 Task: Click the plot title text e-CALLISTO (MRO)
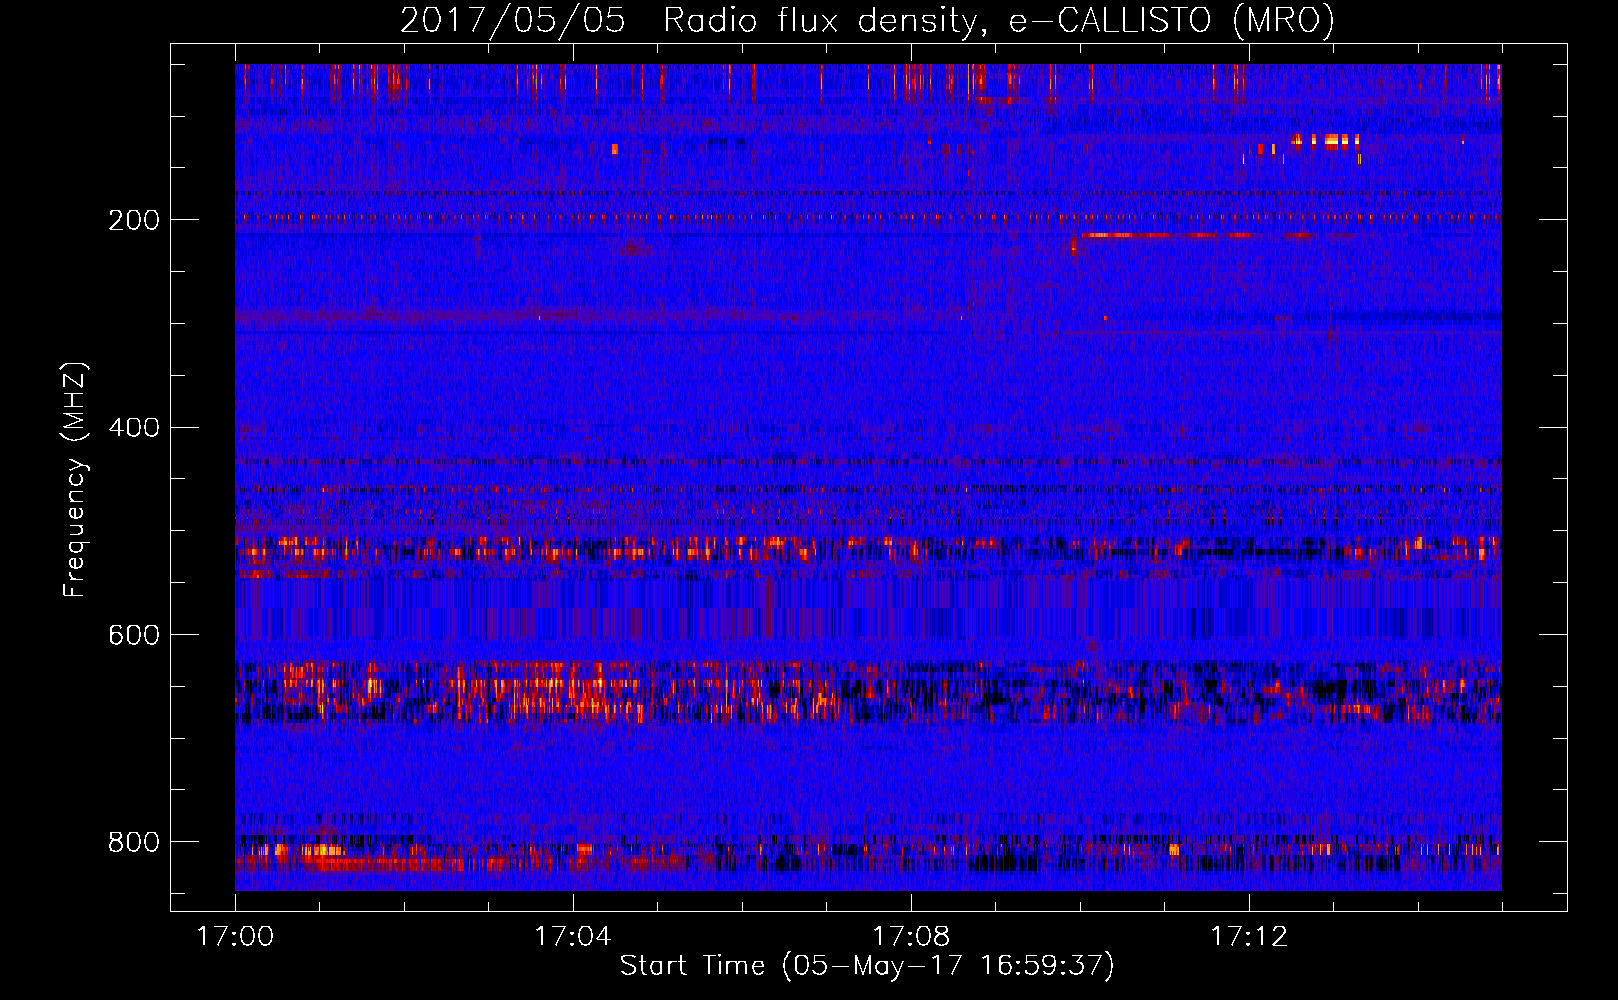click(x=1172, y=20)
